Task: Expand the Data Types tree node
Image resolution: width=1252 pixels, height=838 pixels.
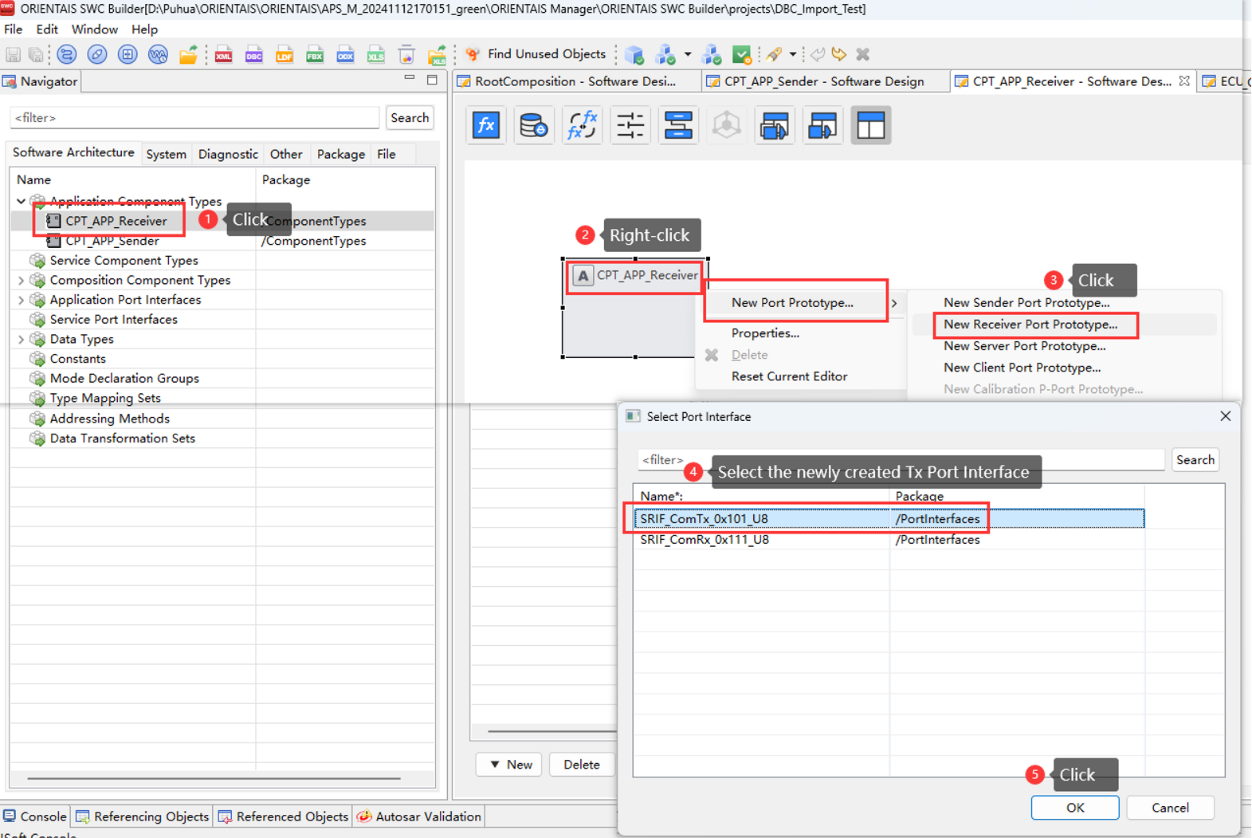Action: point(21,340)
